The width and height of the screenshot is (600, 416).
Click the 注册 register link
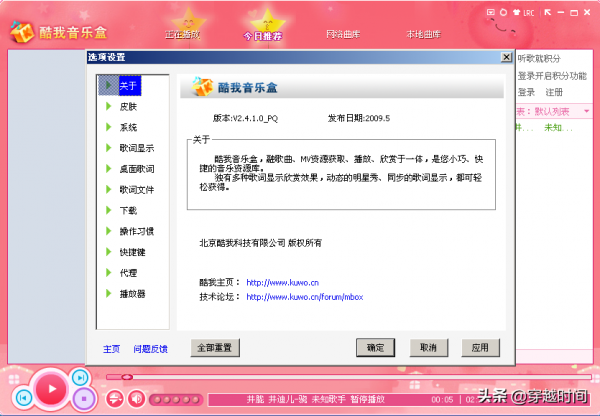pyautogui.click(x=554, y=92)
